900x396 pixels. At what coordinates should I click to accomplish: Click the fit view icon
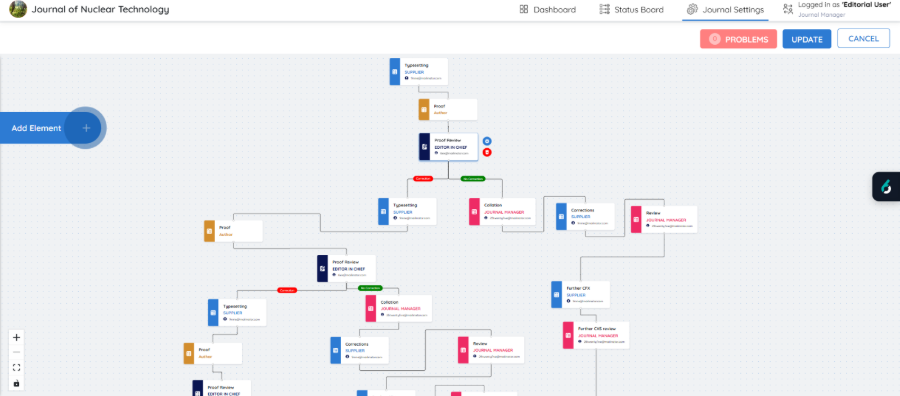pos(16,367)
